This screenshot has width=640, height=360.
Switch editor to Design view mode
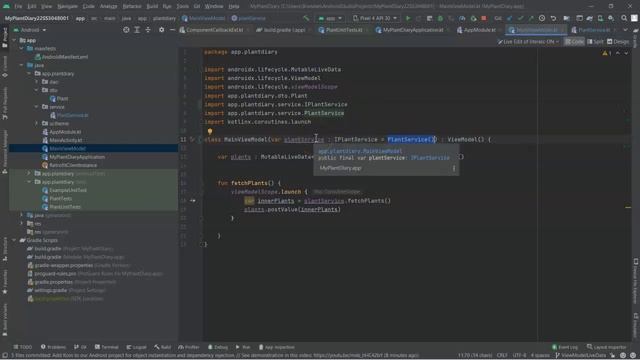coord(618,42)
